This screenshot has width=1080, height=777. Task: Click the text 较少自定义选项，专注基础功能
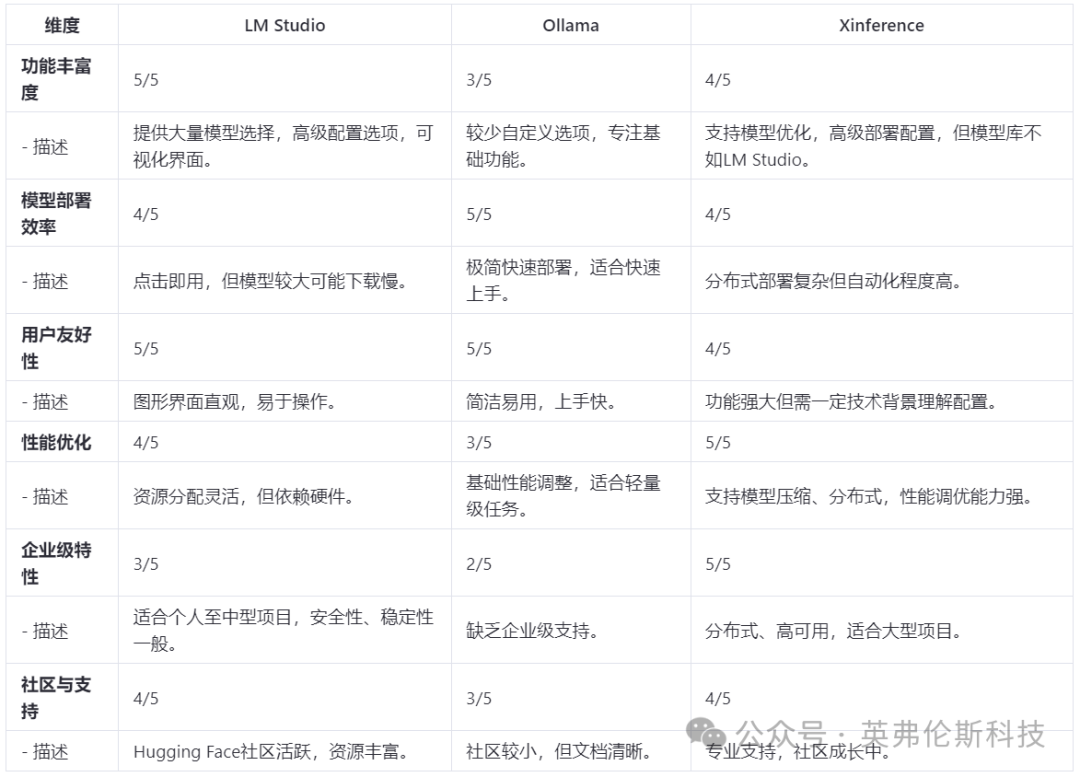click(563, 146)
